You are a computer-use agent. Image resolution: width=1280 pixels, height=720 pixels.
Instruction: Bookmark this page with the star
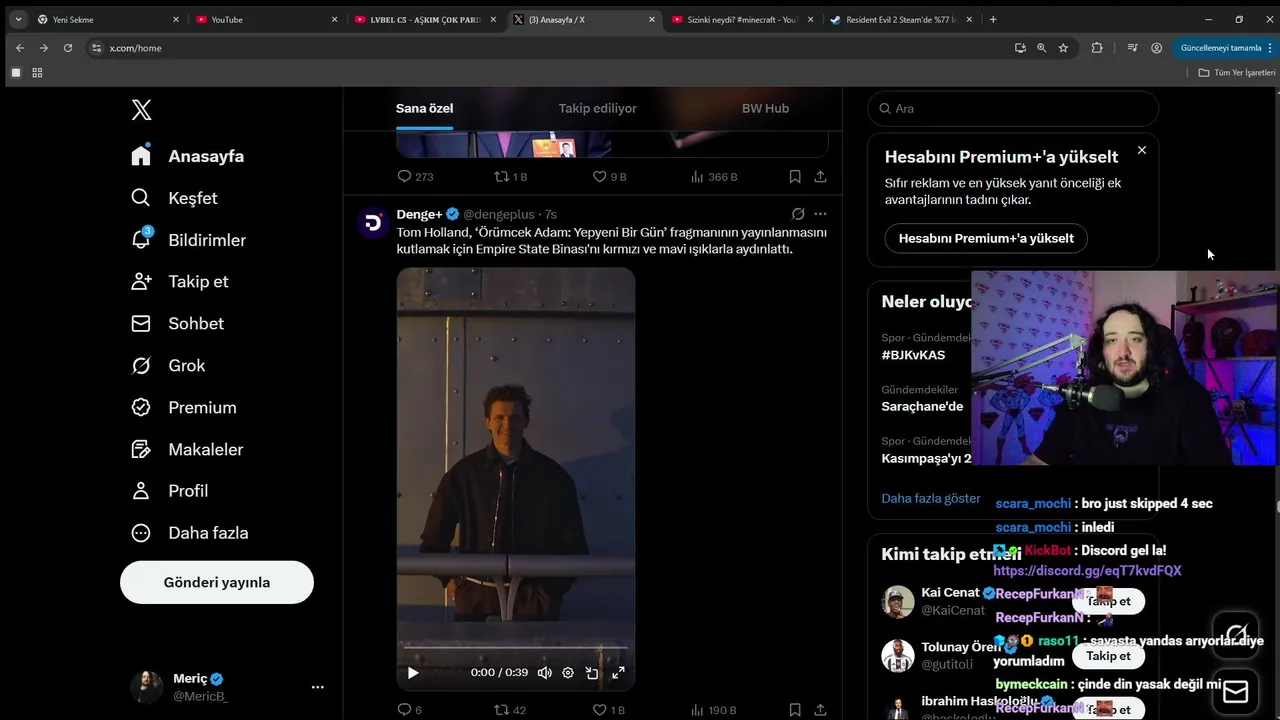pyautogui.click(x=1063, y=48)
